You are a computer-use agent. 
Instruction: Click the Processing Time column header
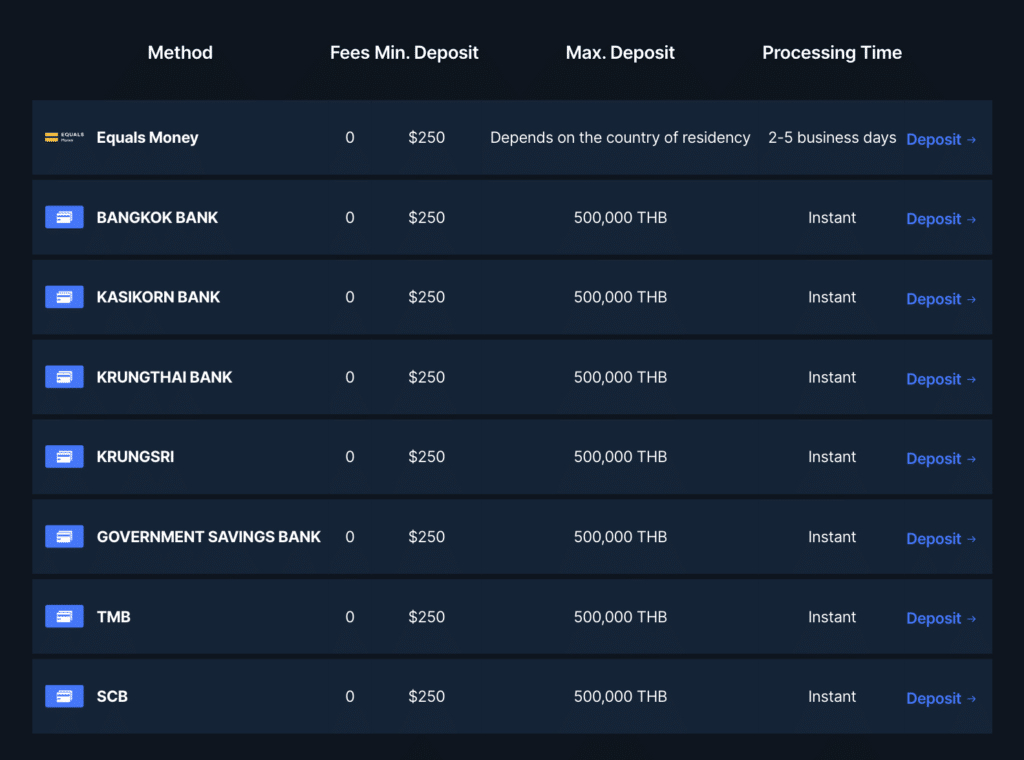click(832, 52)
